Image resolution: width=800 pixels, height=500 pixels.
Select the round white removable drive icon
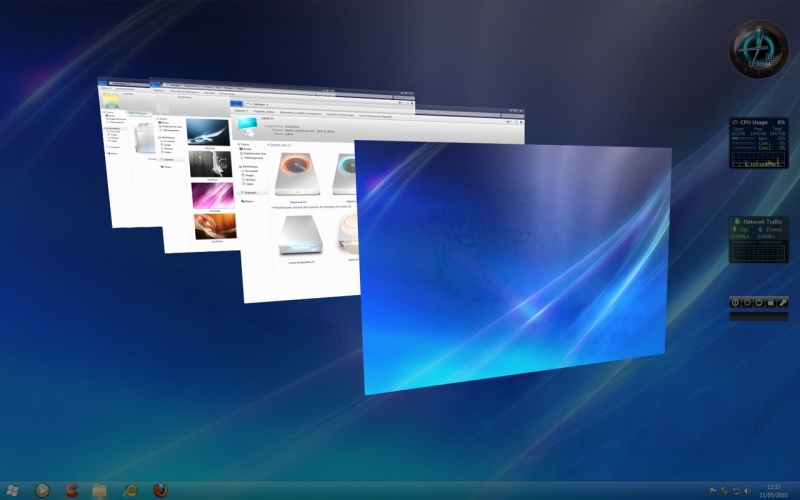tap(348, 234)
